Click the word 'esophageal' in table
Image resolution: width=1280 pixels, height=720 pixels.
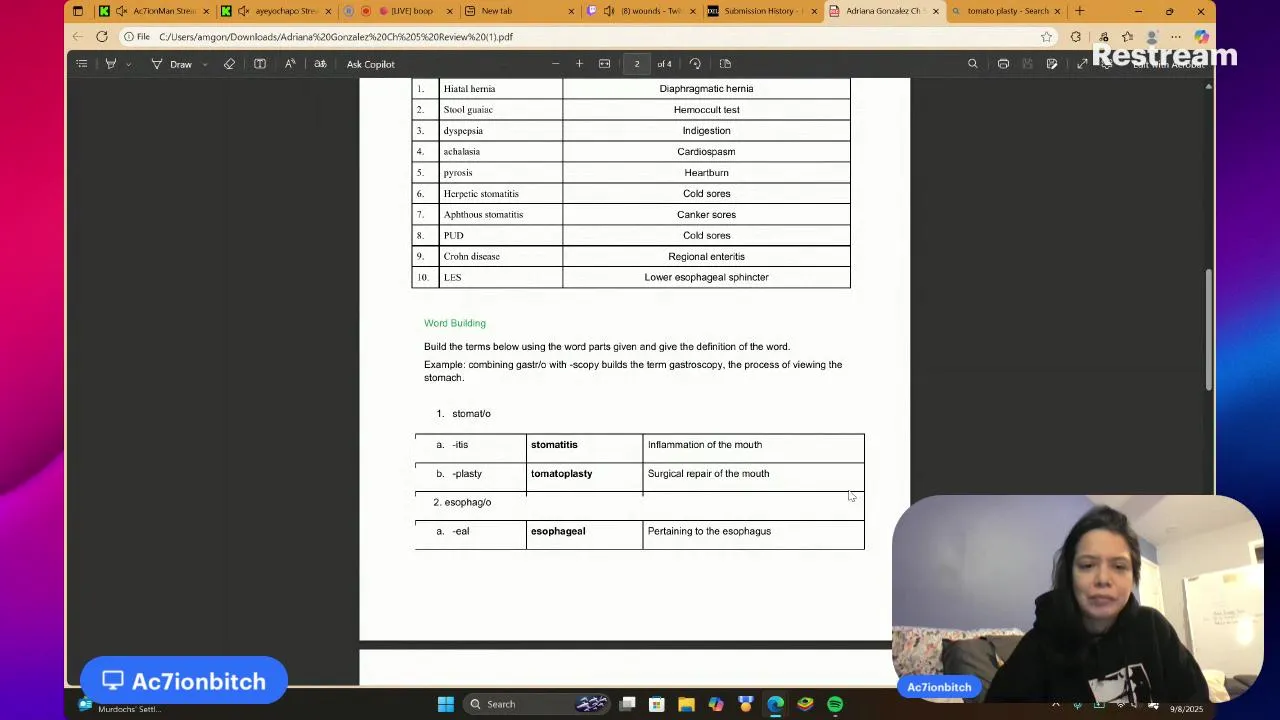pos(558,531)
